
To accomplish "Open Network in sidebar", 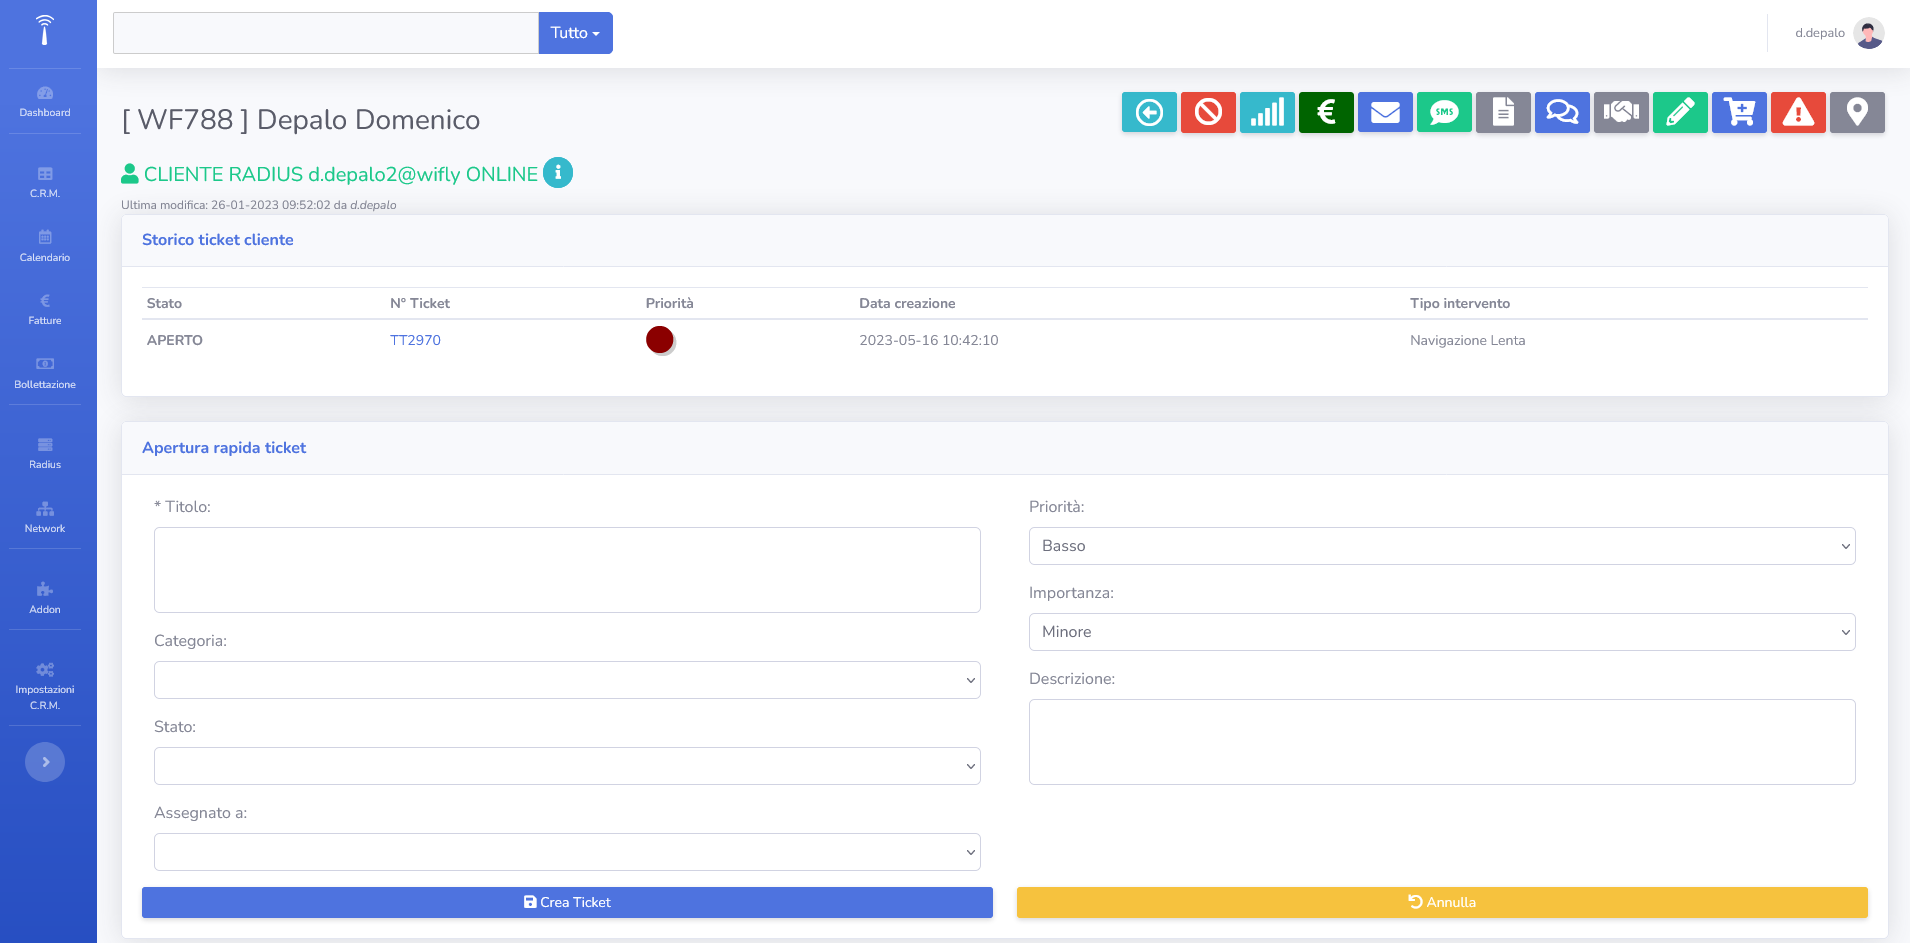I will (x=45, y=518).
